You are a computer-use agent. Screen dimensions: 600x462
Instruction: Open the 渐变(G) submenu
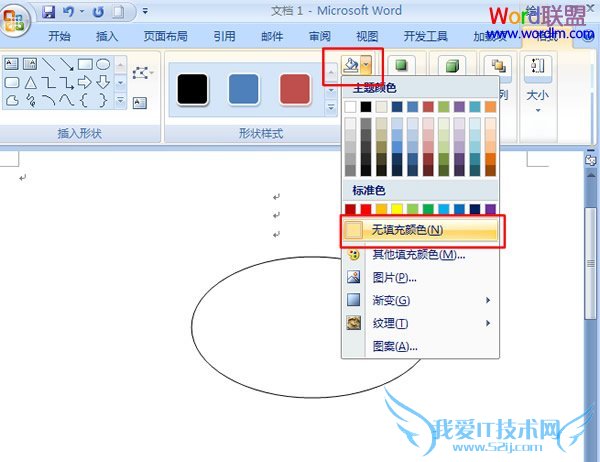pyautogui.click(x=421, y=300)
